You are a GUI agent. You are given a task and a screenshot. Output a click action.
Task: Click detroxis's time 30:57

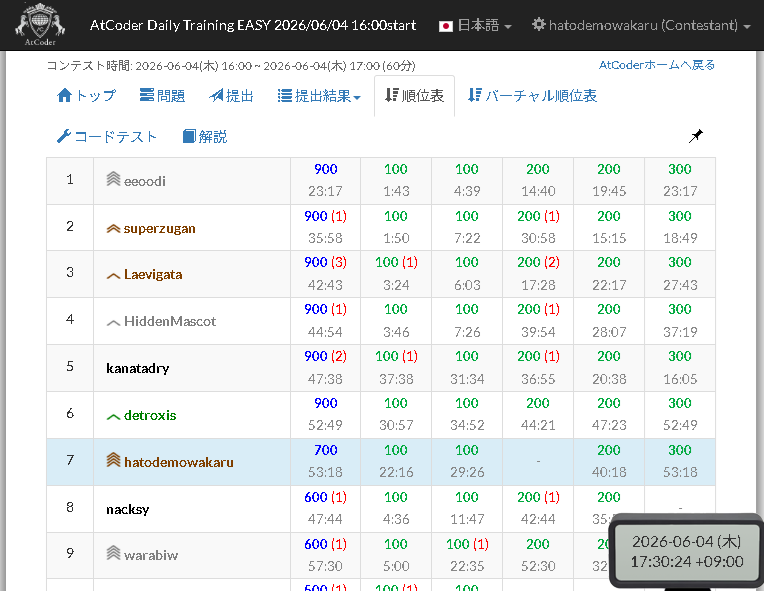pyautogui.click(x=396, y=425)
